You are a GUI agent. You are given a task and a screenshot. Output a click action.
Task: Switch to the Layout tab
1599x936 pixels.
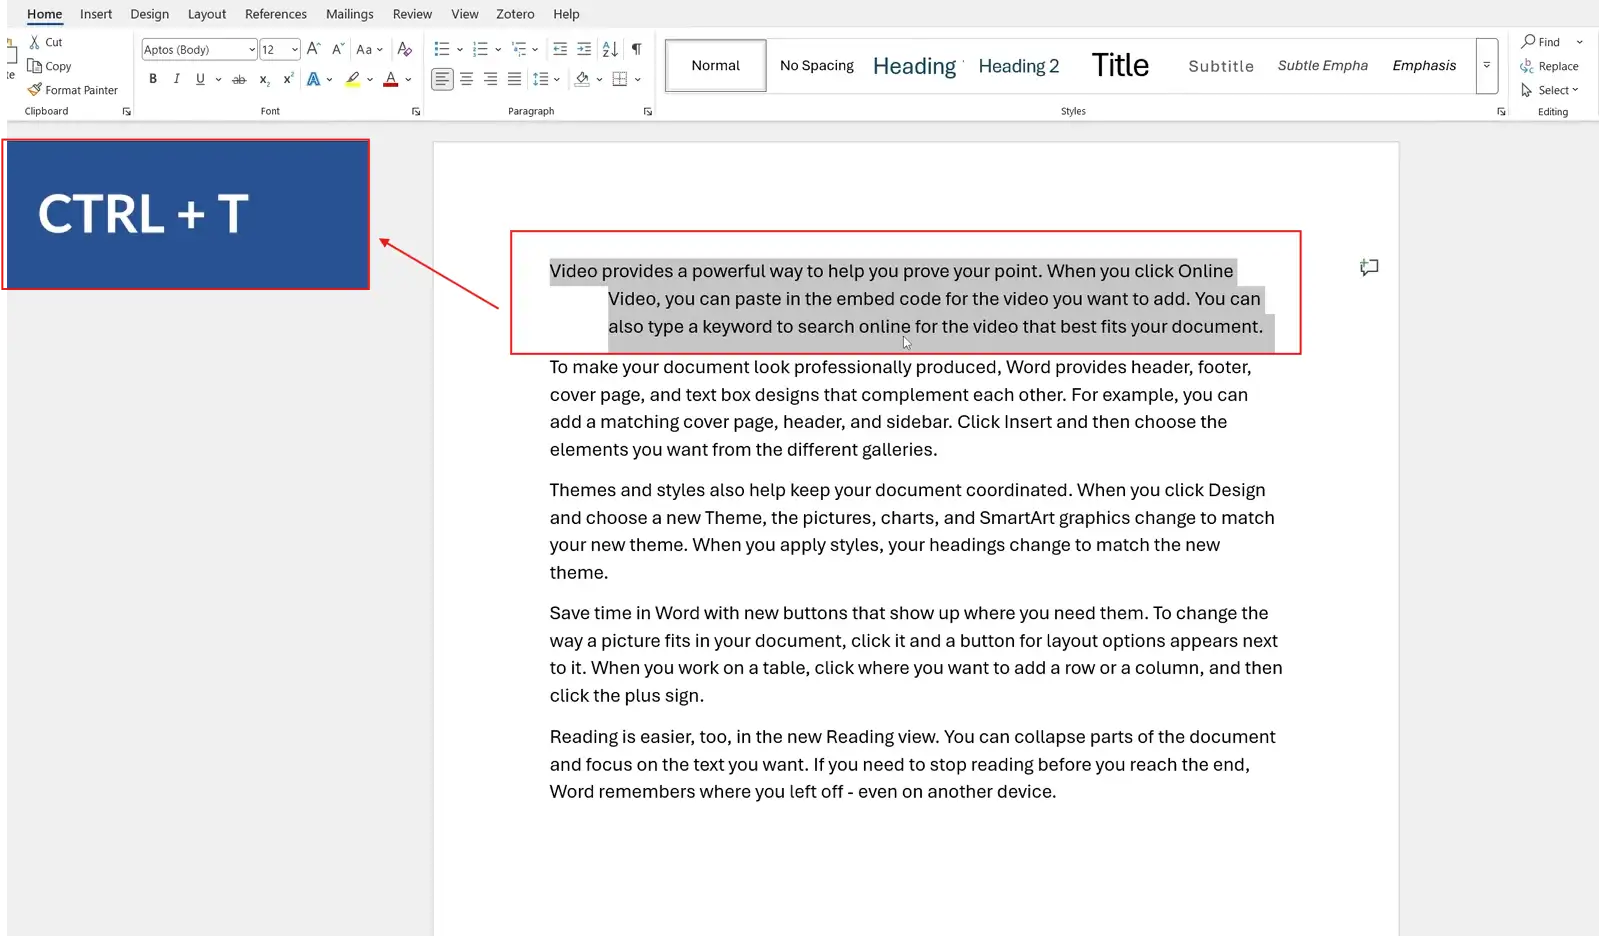click(x=207, y=14)
